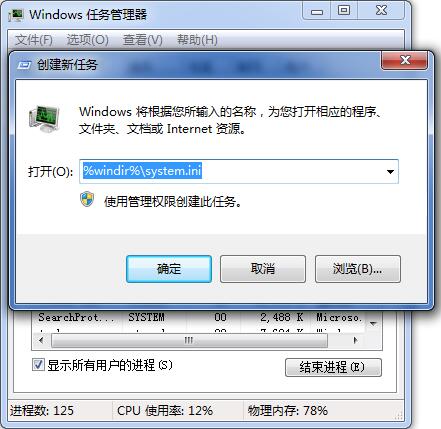Click the Task Manager title bar icon
The width and height of the screenshot is (441, 429).
pyautogui.click(x=16, y=15)
